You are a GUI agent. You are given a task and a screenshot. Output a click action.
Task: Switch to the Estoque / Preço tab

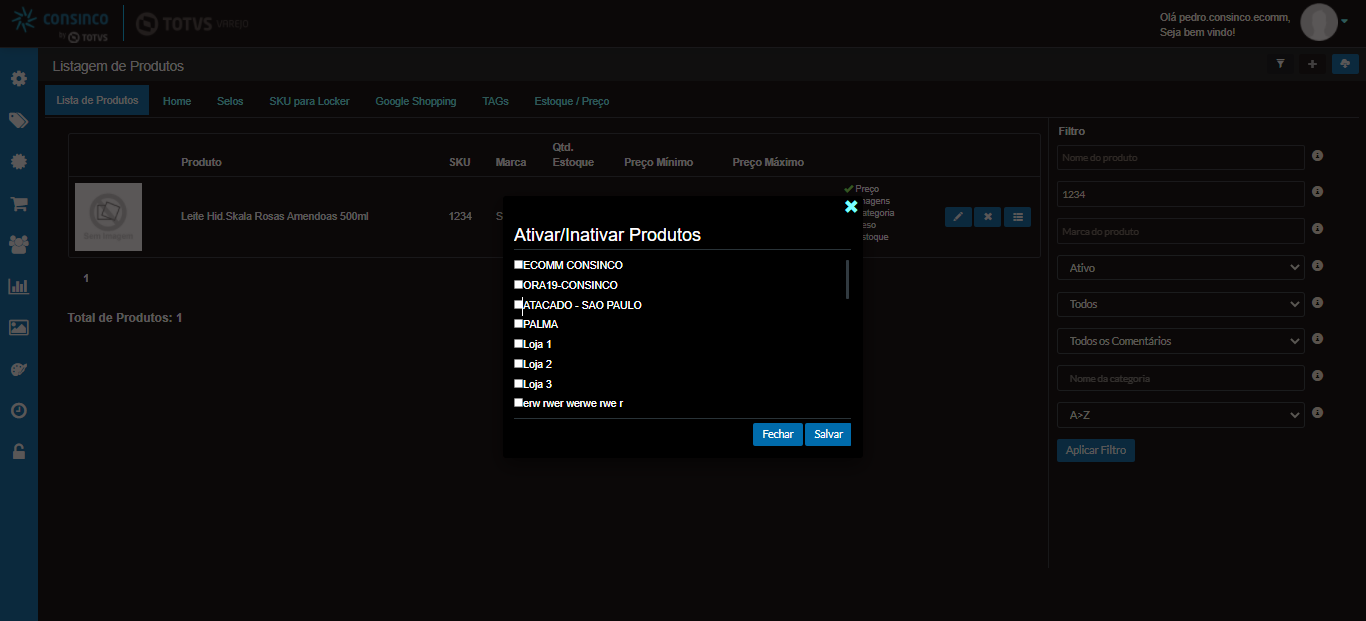point(572,101)
